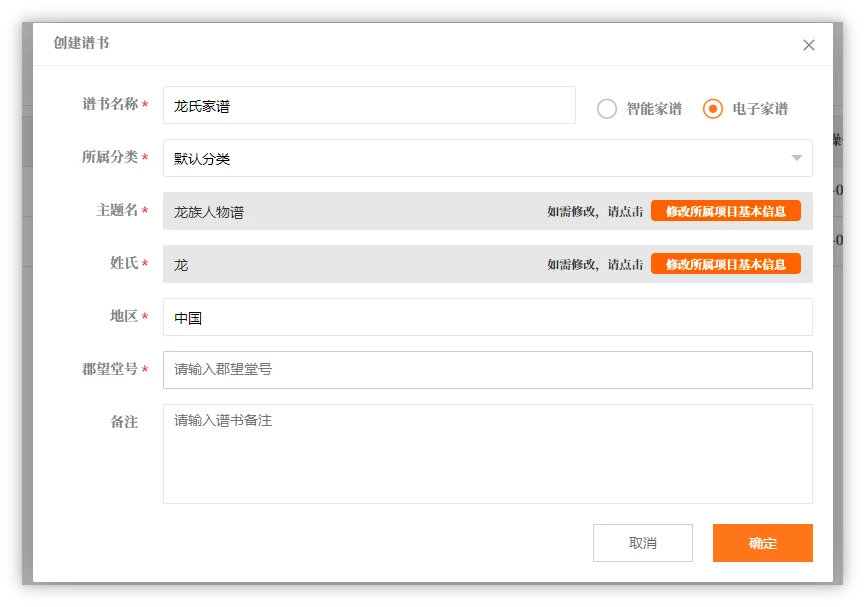Focus the 郡望堂号 input field
This screenshot has width=866, height=607.
[x=488, y=370]
